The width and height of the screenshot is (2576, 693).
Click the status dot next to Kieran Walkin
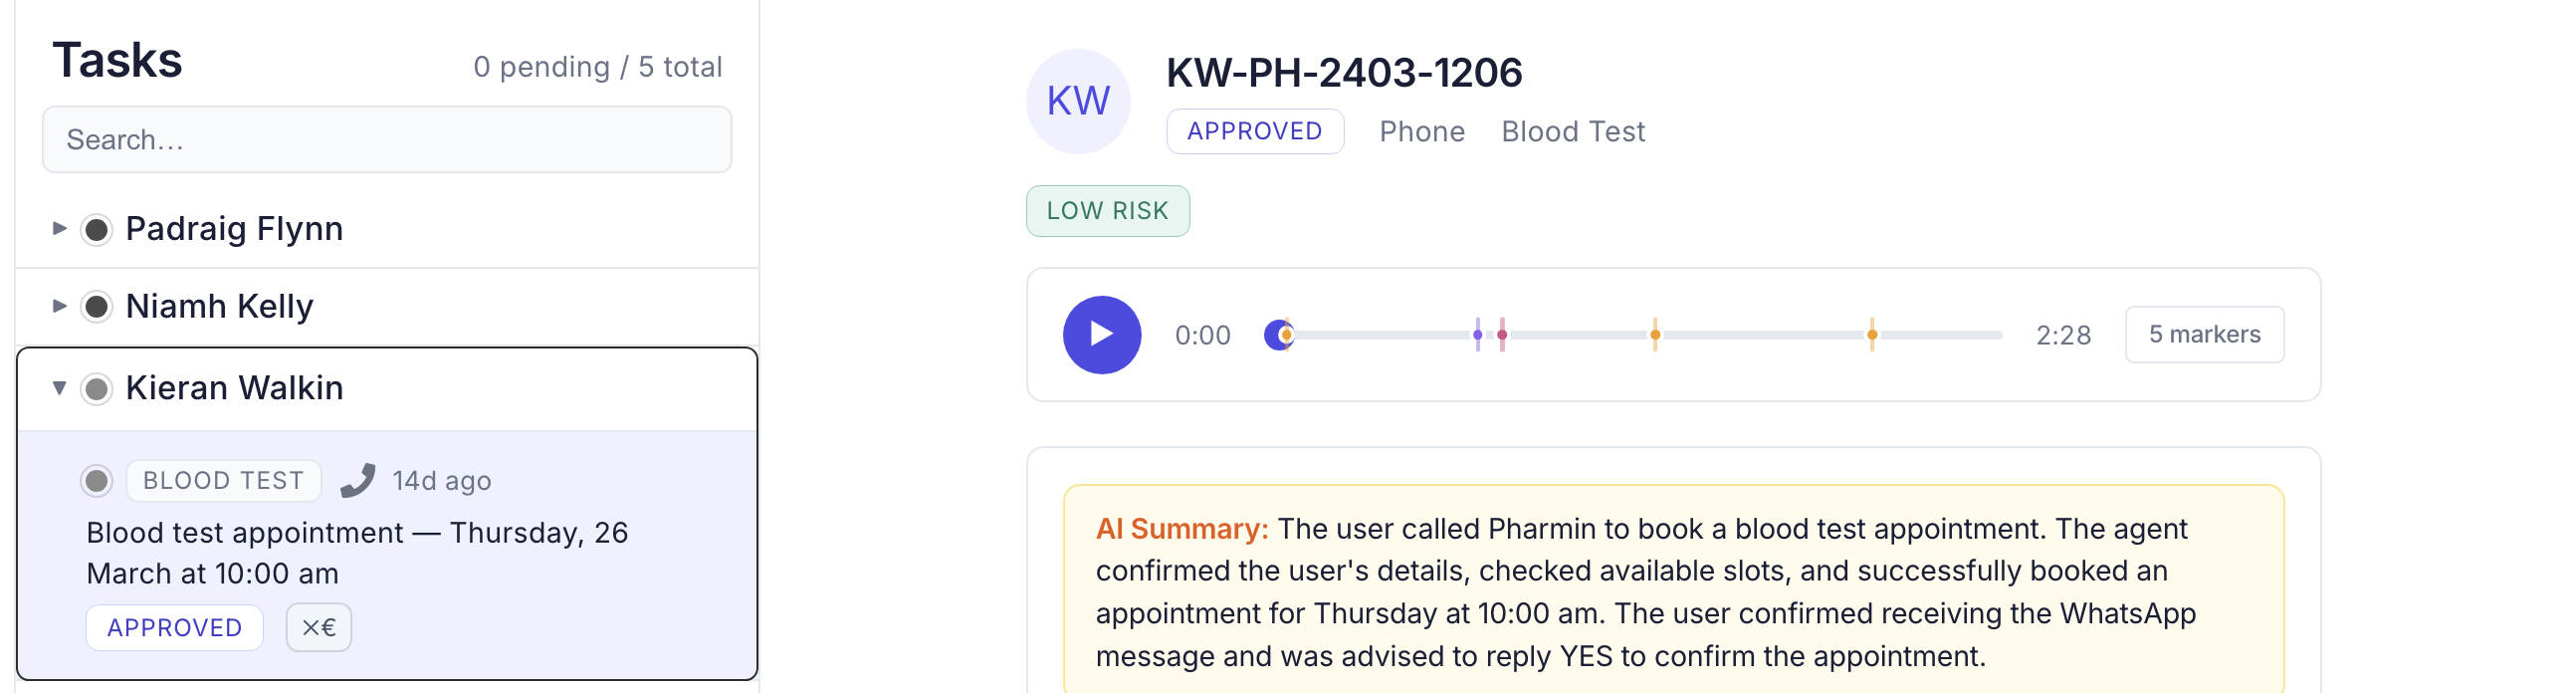point(97,389)
